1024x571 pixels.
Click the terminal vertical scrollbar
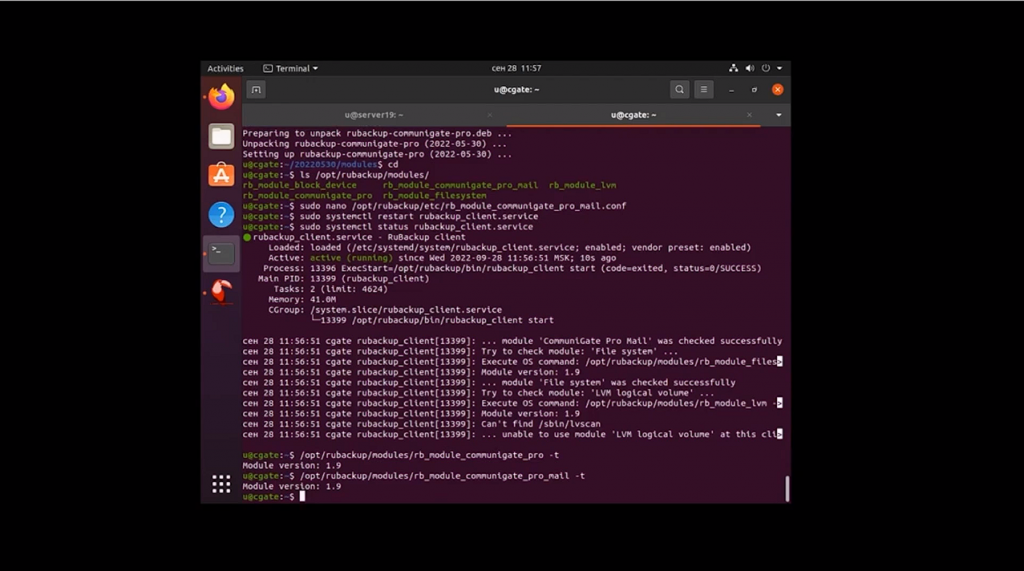(x=787, y=489)
